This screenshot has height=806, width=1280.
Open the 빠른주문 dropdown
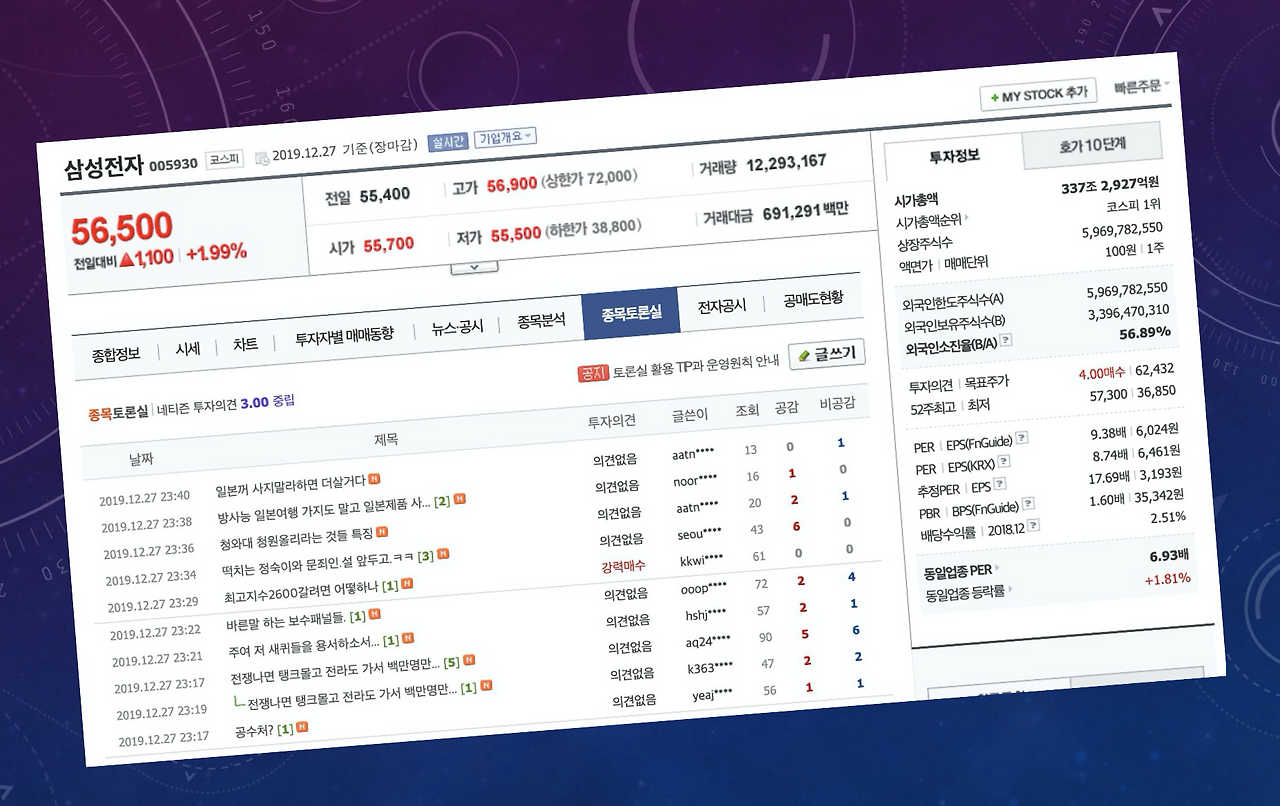[x=1143, y=86]
